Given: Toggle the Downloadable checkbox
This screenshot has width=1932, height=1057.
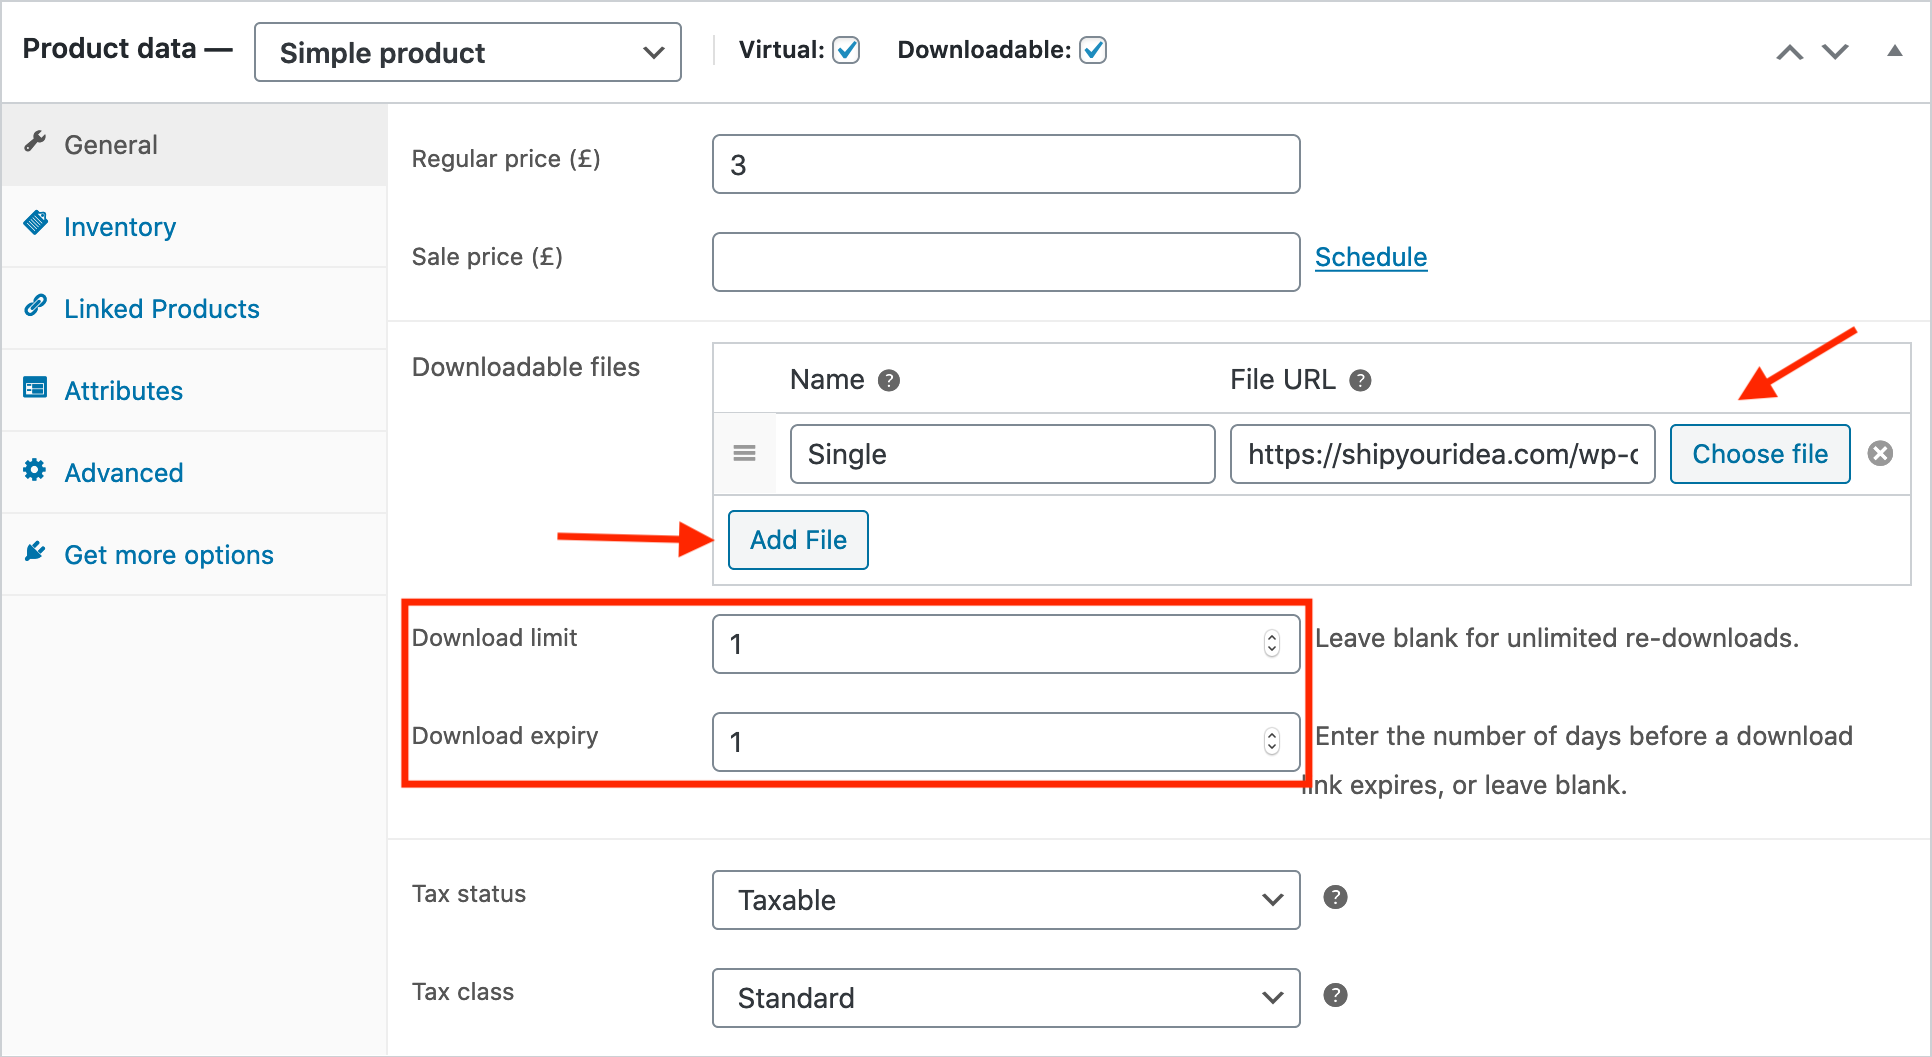Looking at the screenshot, I should click(1094, 50).
